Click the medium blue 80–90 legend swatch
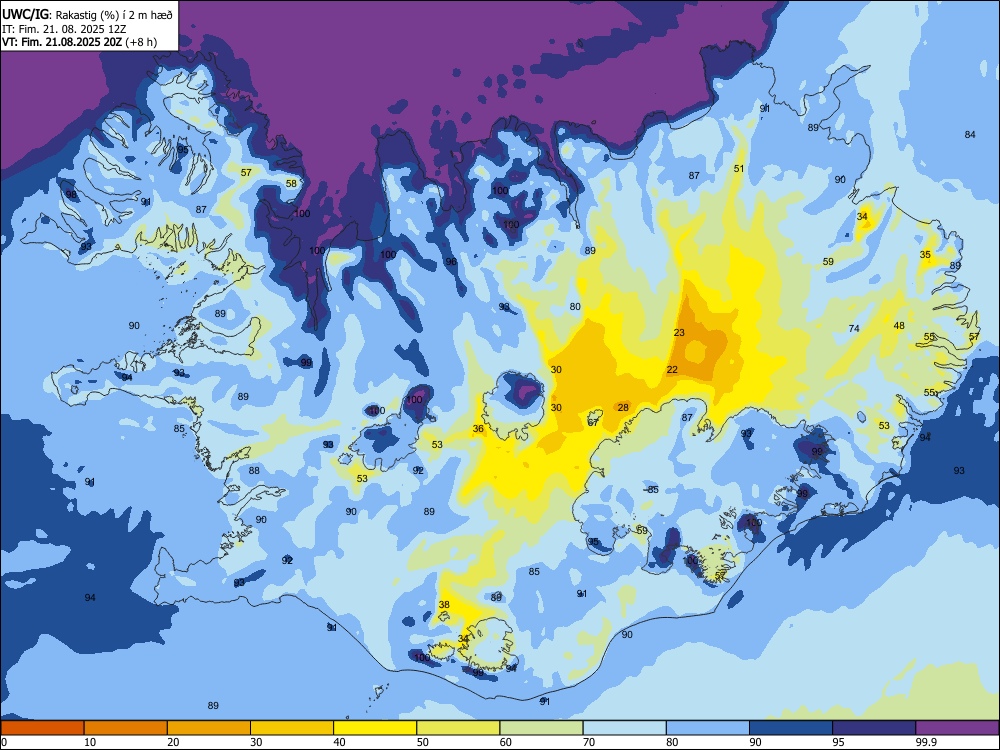Viewport: 1000px width, 750px height. [x=708, y=728]
